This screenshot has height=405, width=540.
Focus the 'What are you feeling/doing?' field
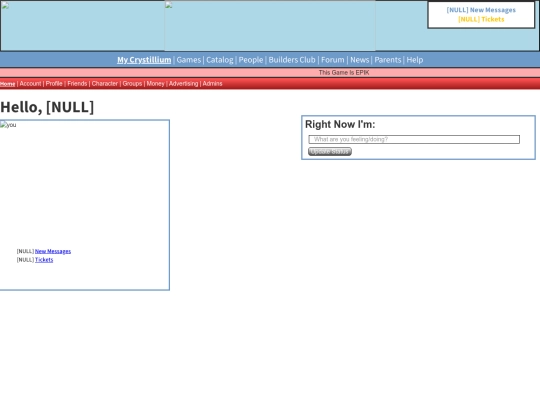[x=414, y=139]
